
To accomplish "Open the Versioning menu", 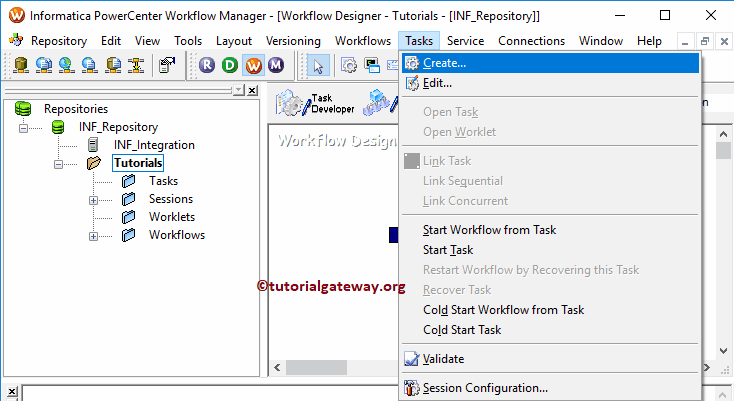I will coord(294,41).
